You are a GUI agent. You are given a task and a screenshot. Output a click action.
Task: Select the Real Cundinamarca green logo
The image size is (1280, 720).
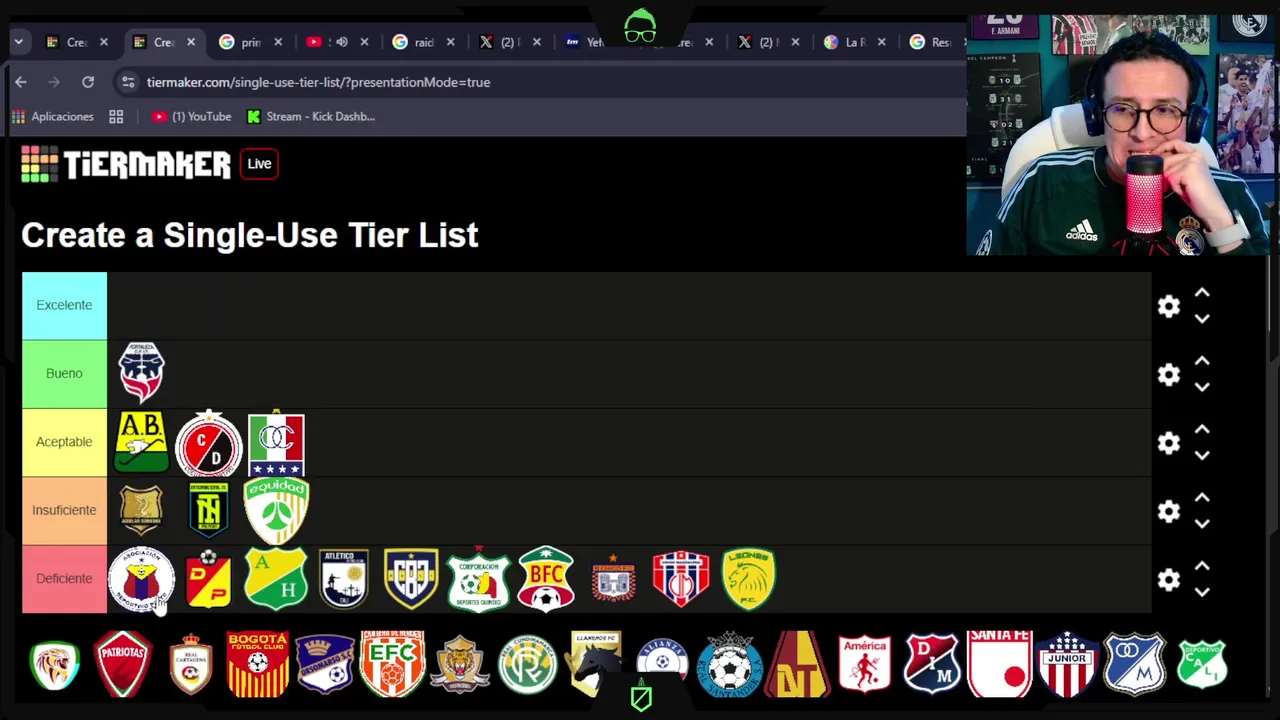click(528, 664)
